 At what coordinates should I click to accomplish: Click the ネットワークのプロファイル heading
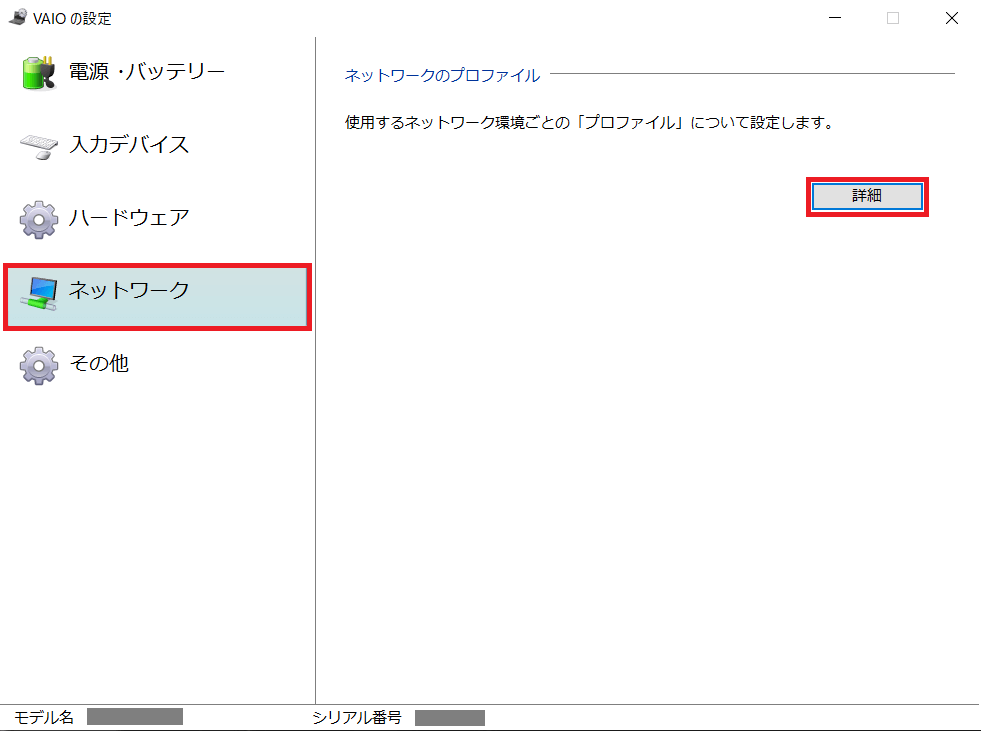(x=442, y=75)
